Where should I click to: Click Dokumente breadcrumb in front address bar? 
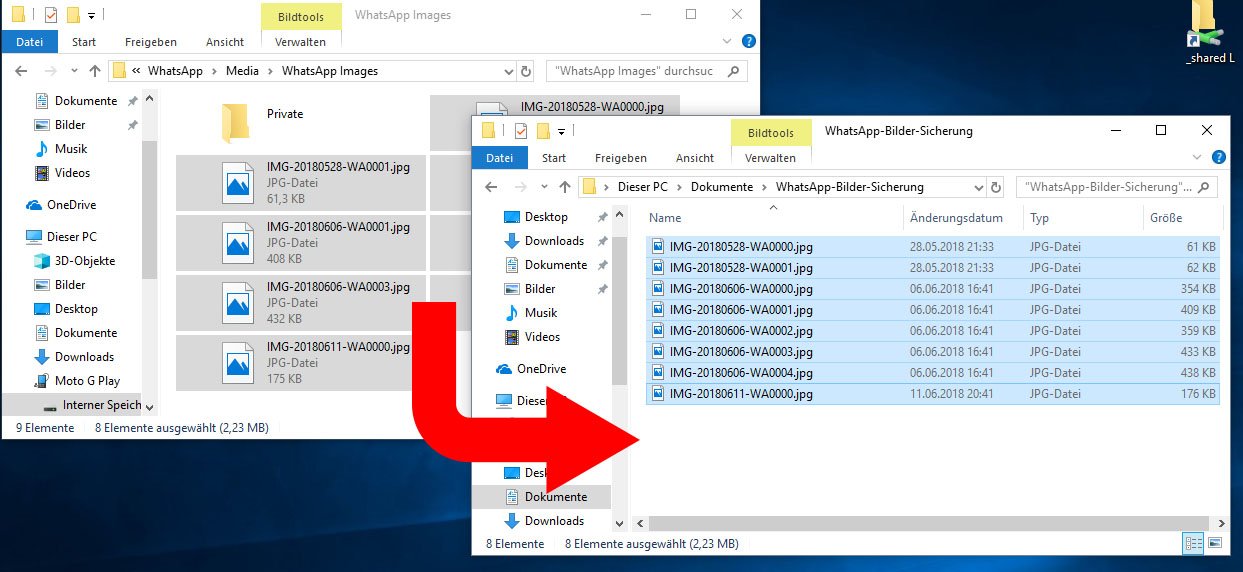(722, 187)
